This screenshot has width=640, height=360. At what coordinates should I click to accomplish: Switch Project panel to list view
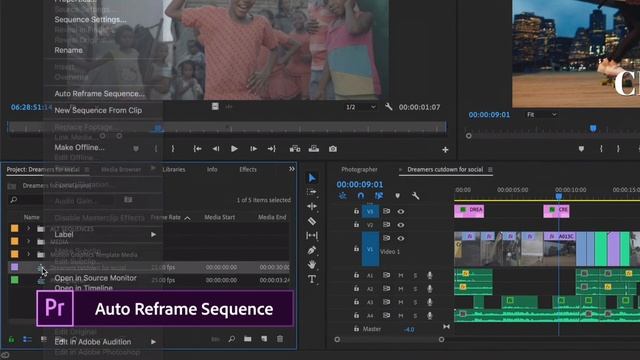click(x=27, y=339)
